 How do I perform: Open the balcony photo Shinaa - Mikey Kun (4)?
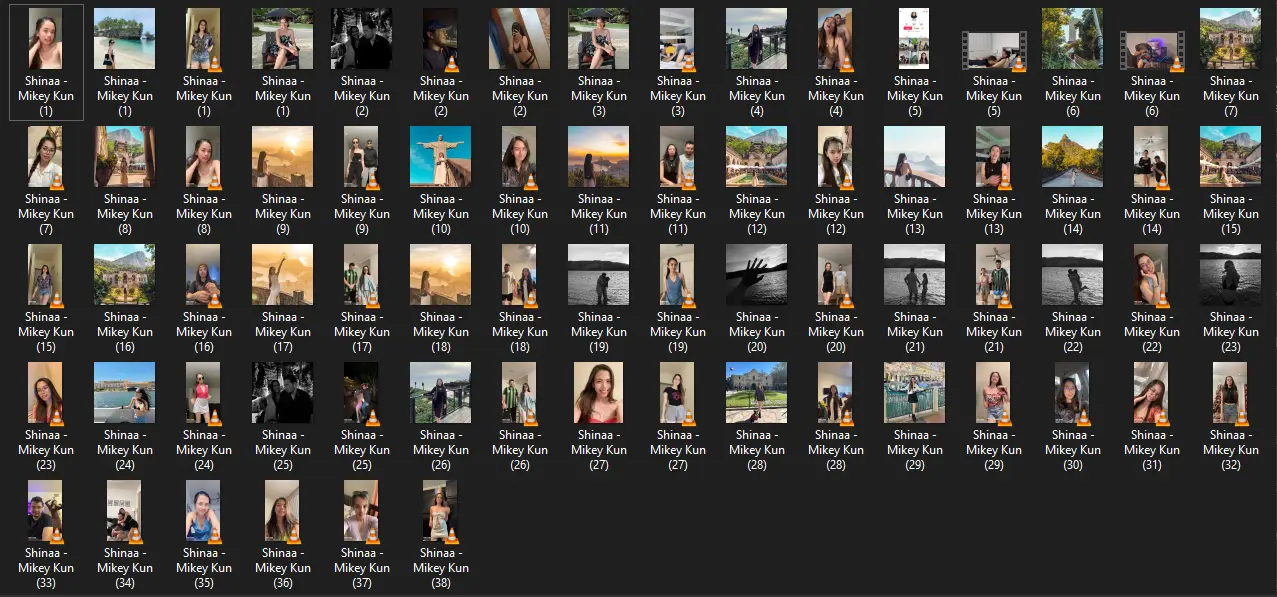tap(757, 39)
